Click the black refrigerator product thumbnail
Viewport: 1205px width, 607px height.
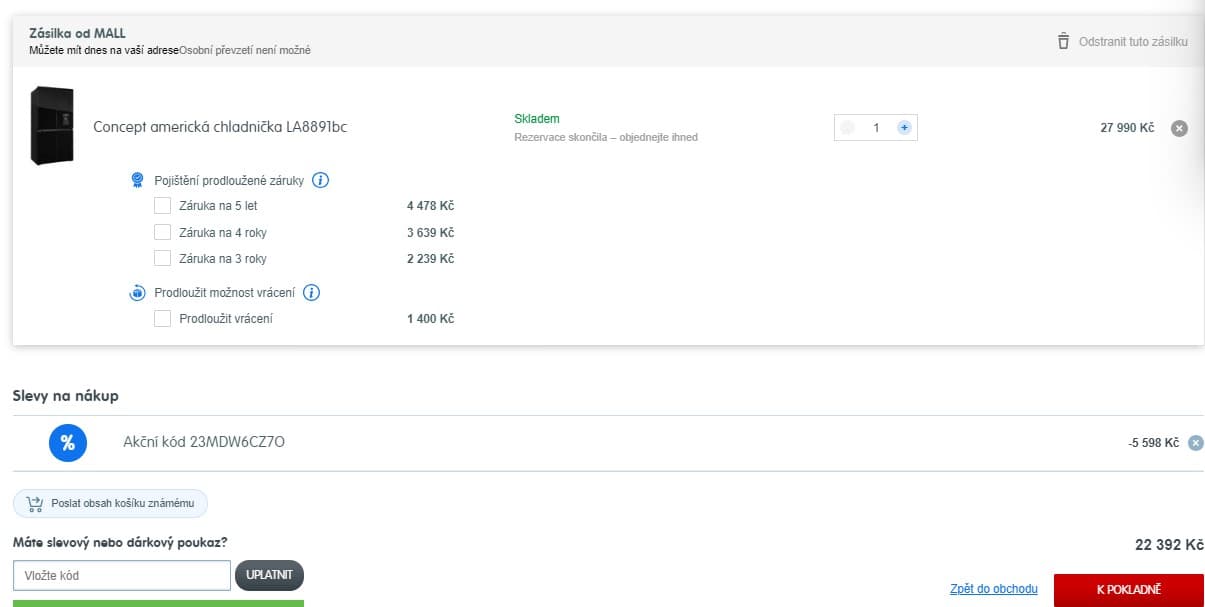[52, 126]
